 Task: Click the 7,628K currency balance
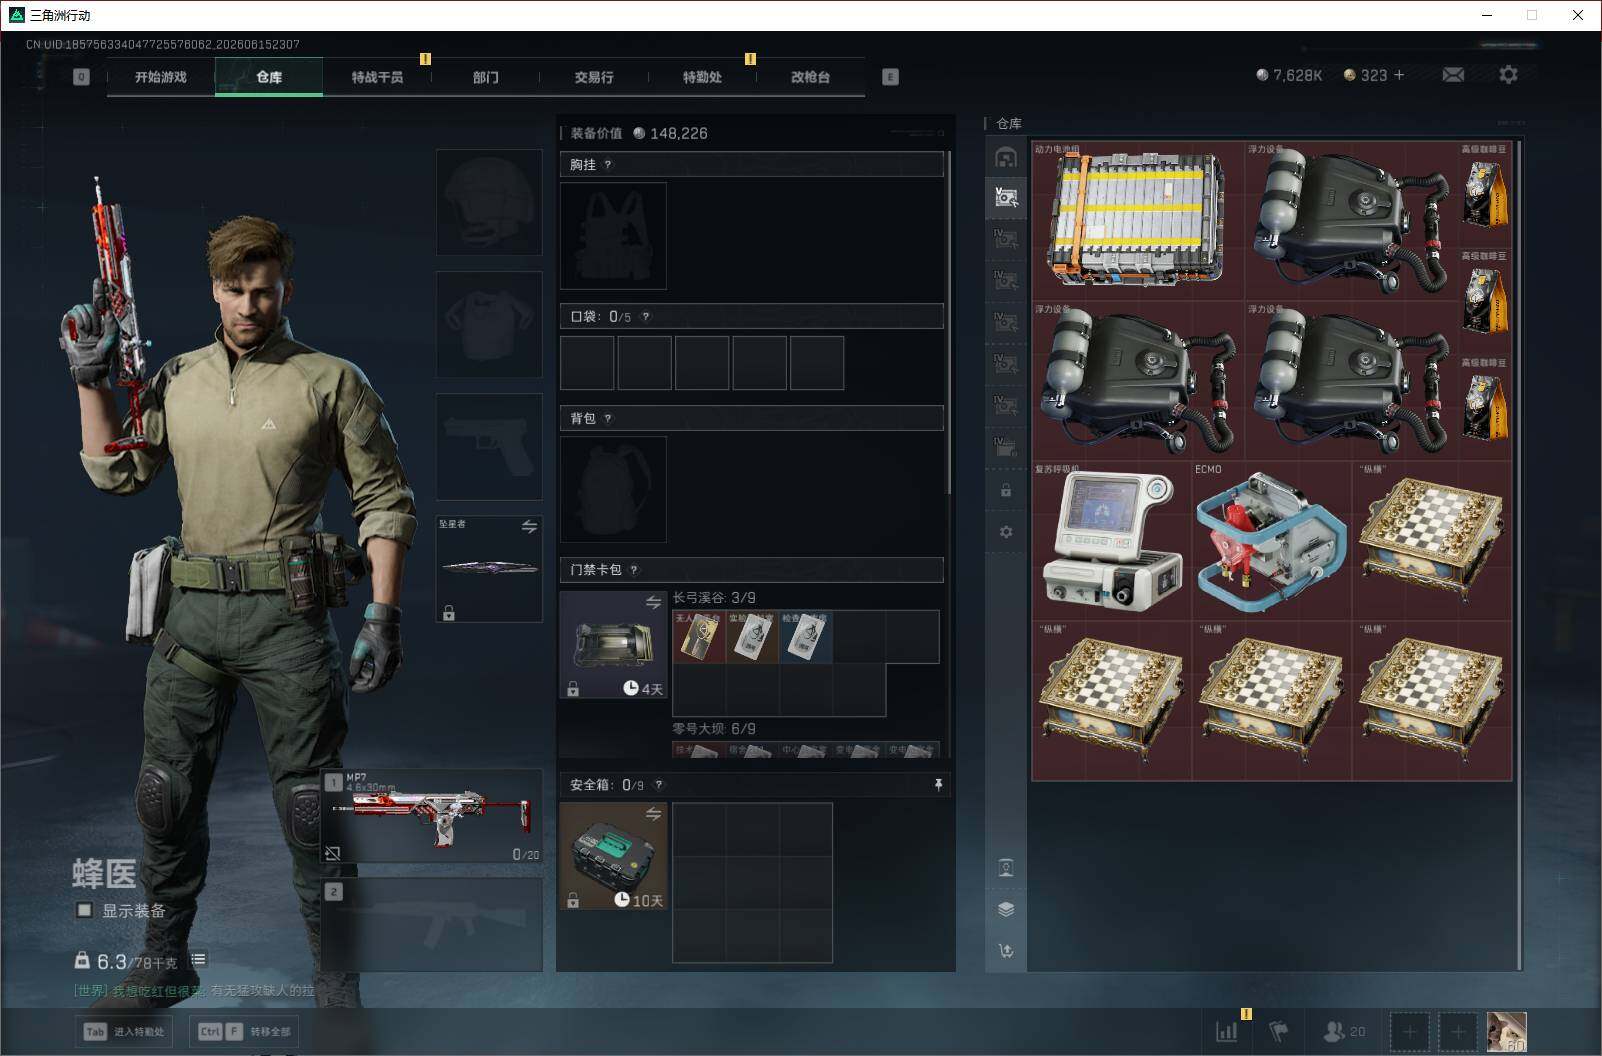point(1289,75)
